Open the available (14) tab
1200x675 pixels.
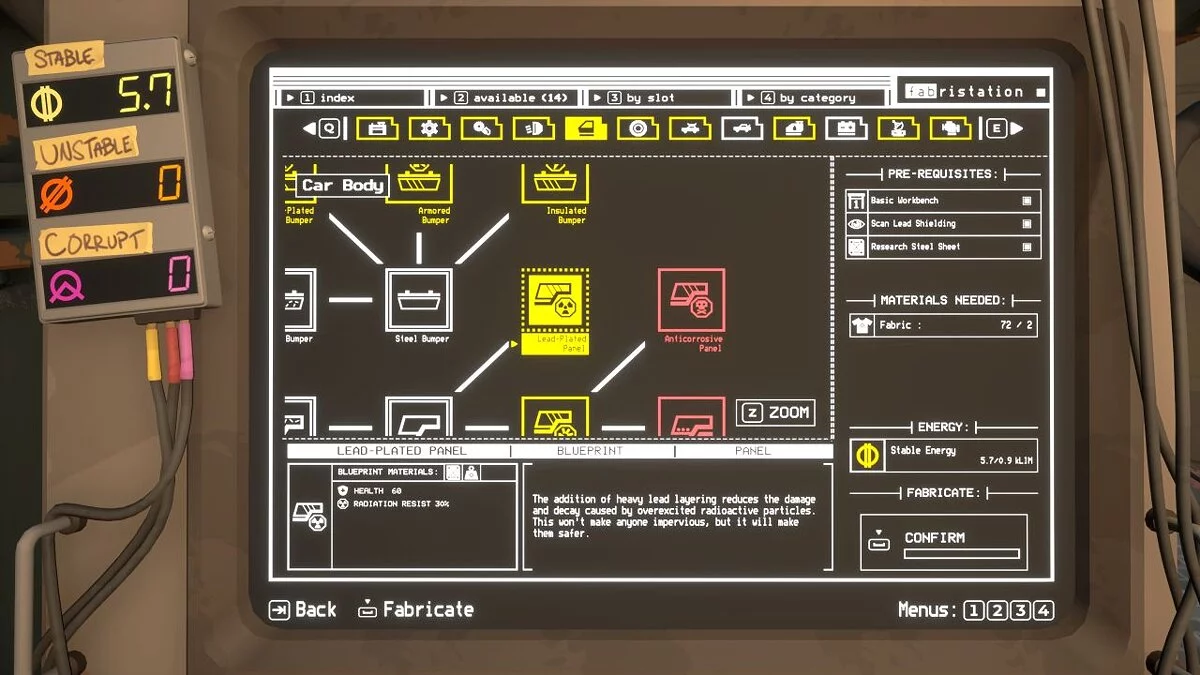coord(506,98)
